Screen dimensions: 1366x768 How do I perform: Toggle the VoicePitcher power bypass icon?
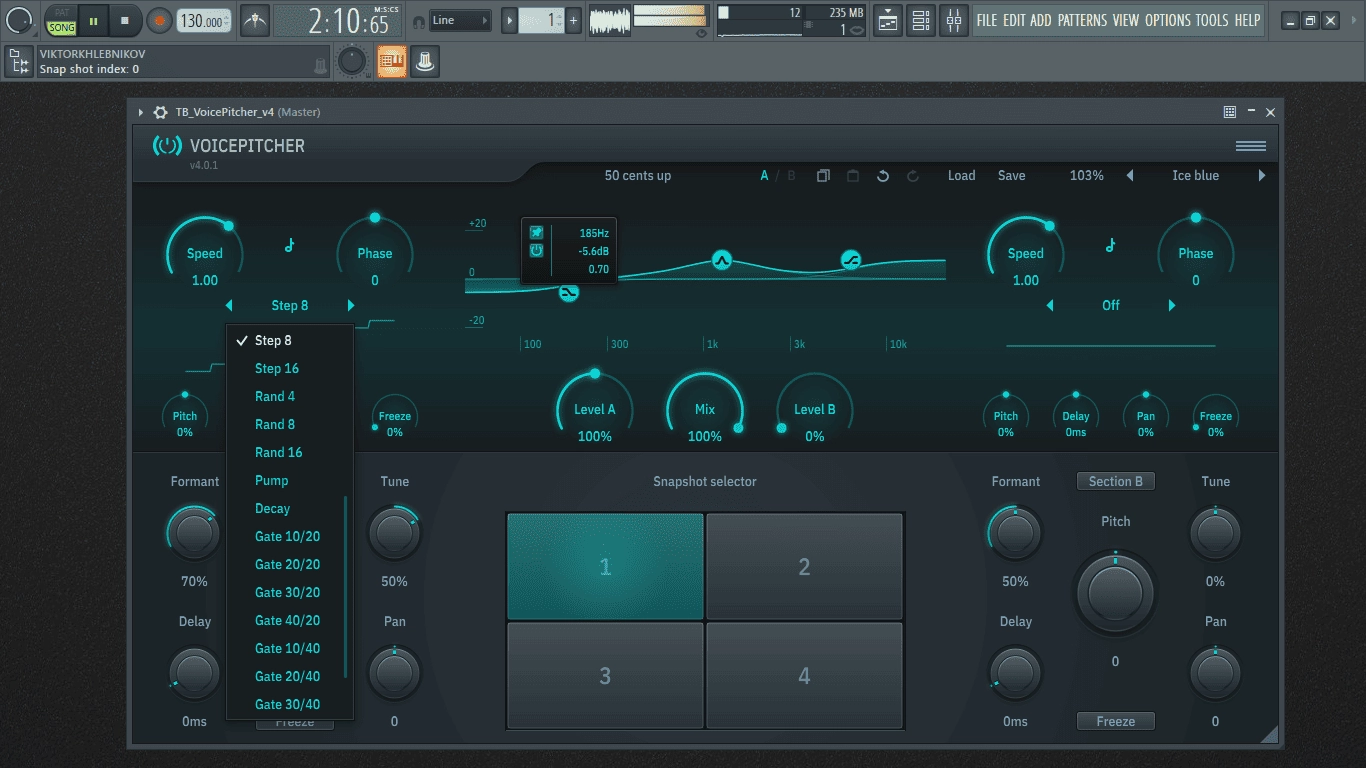click(167, 146)
